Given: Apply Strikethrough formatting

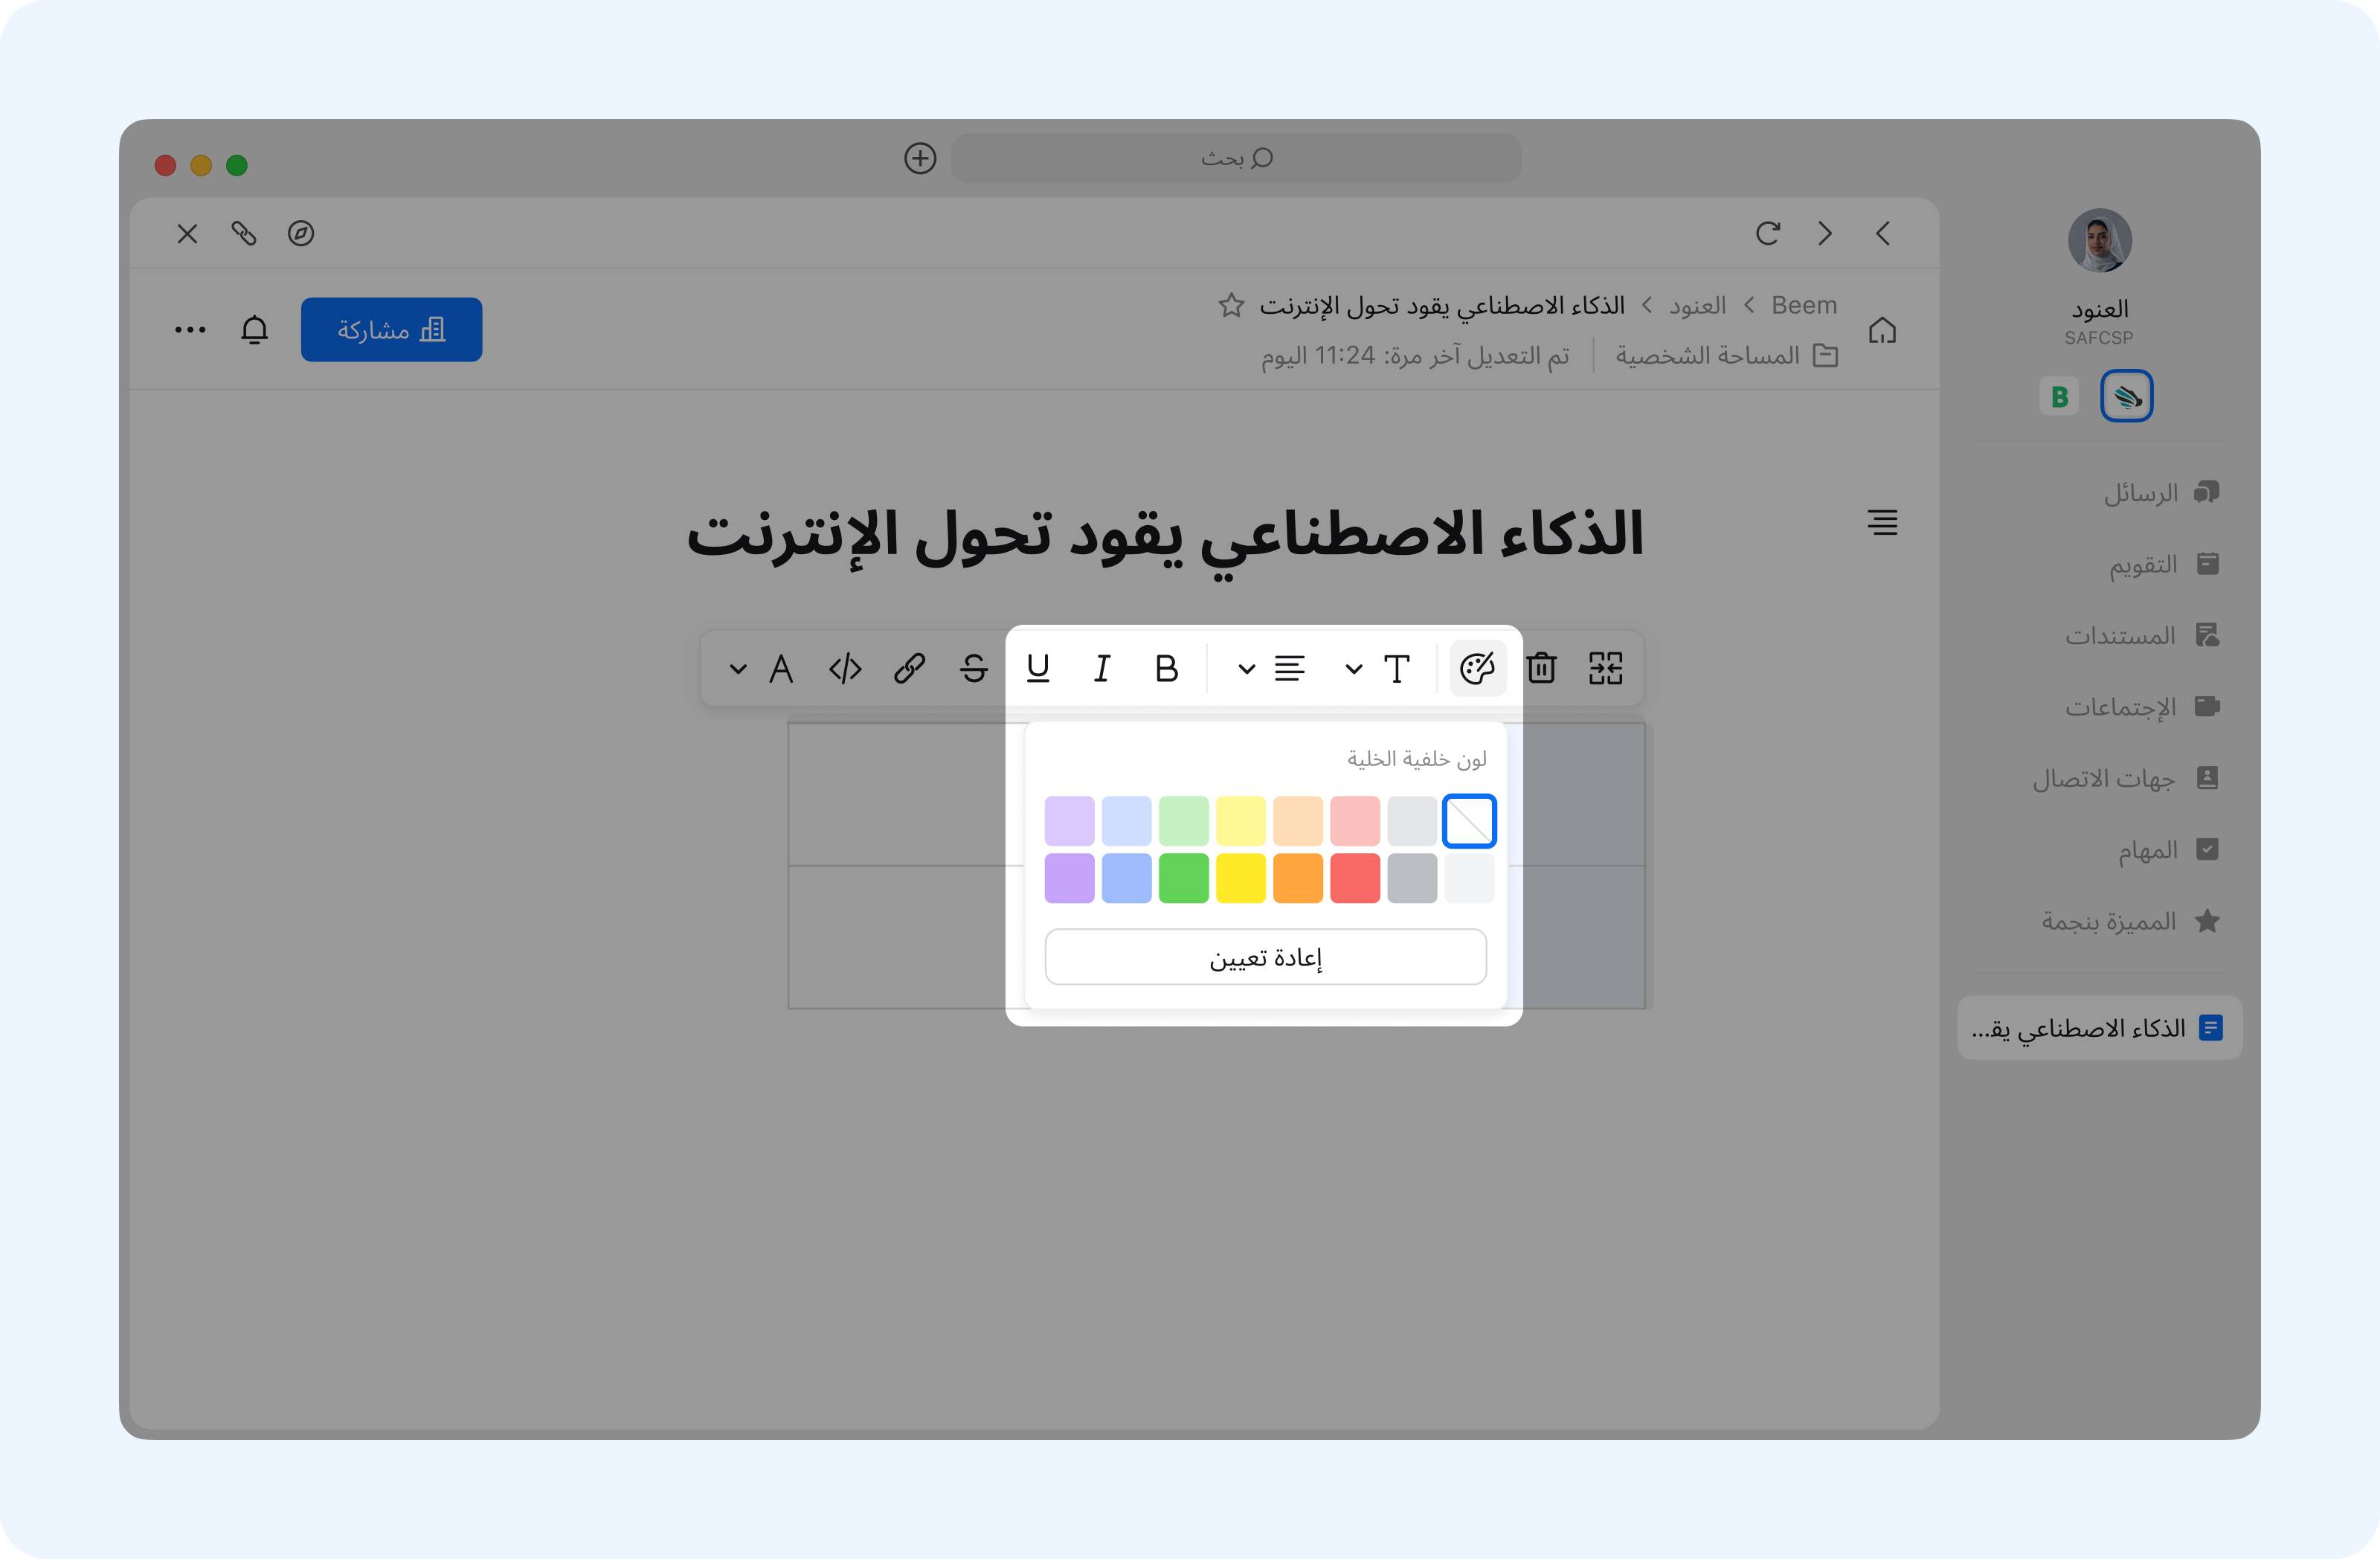Looking at the screenshot, I should (x=973, y=668).
